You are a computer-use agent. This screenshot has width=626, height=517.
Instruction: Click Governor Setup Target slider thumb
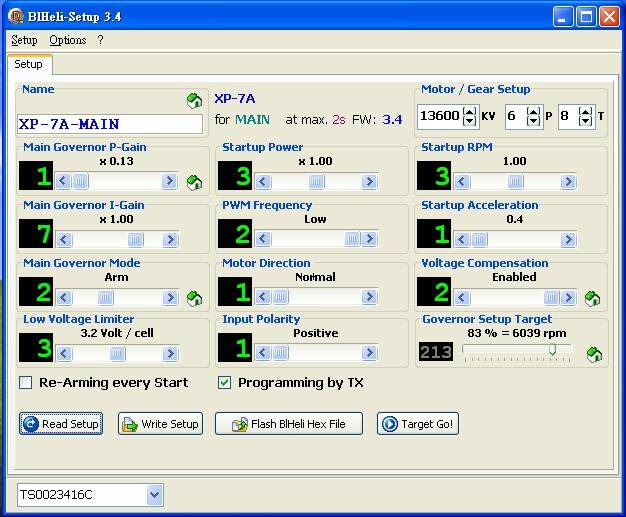point(553,350)
